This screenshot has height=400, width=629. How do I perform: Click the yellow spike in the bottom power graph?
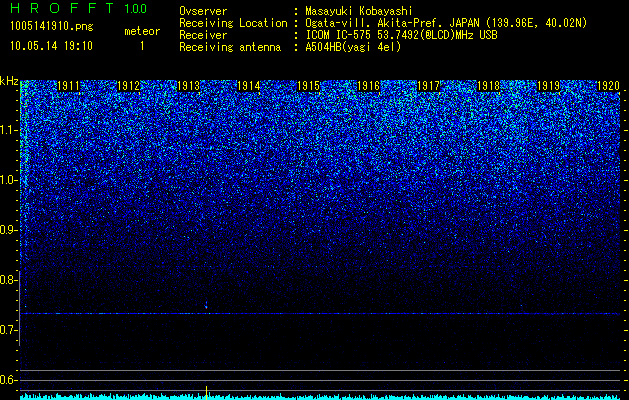pyautogui.click(x=206, y=392)
